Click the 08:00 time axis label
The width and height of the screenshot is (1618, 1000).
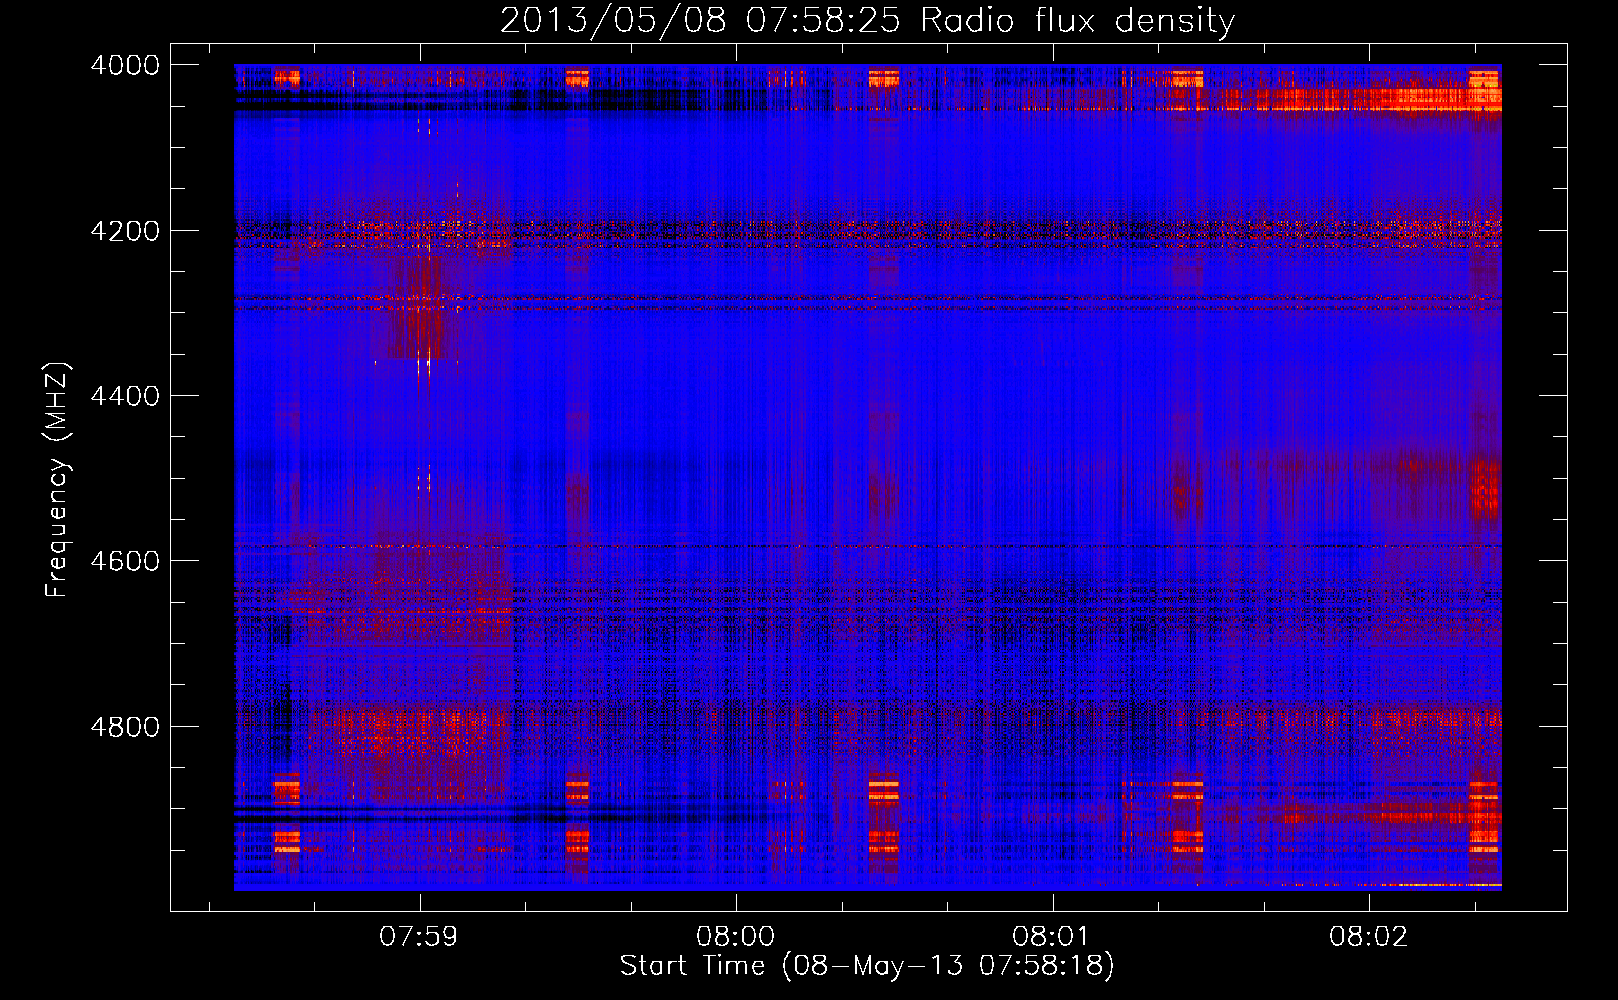[736, 937]
